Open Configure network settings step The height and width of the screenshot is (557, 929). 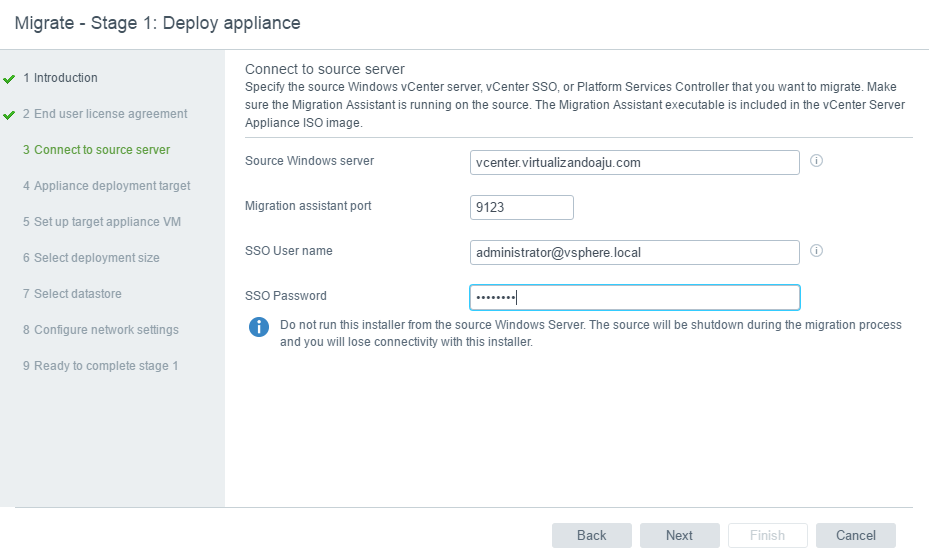[x=100, y=330]
